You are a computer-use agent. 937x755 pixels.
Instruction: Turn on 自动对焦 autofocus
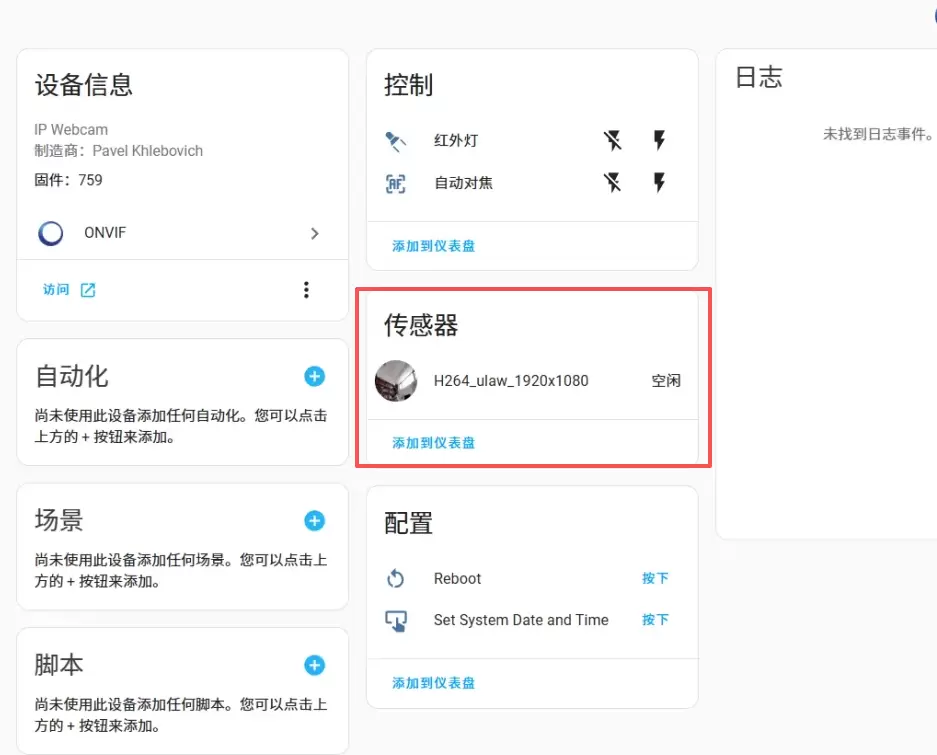tap(659, 183)
